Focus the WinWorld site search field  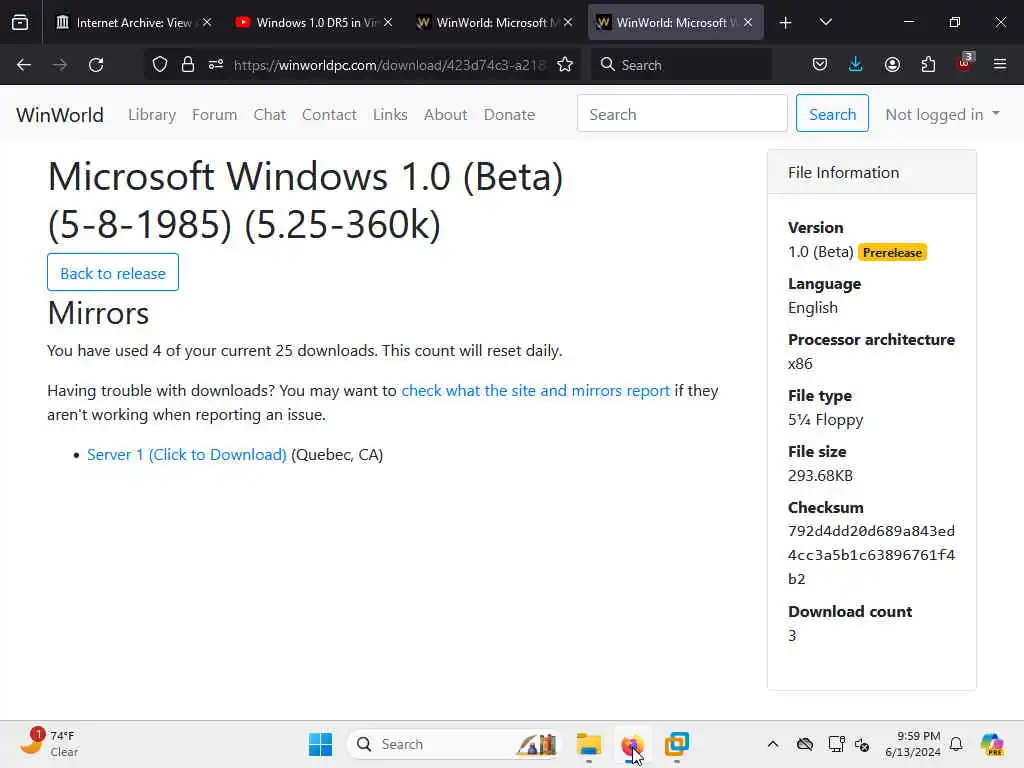[682, 114]
